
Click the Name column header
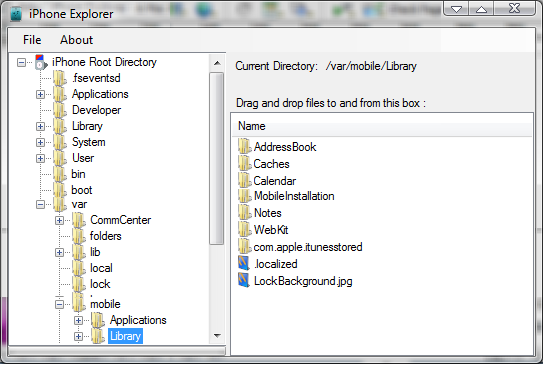[x=382, y=126]
